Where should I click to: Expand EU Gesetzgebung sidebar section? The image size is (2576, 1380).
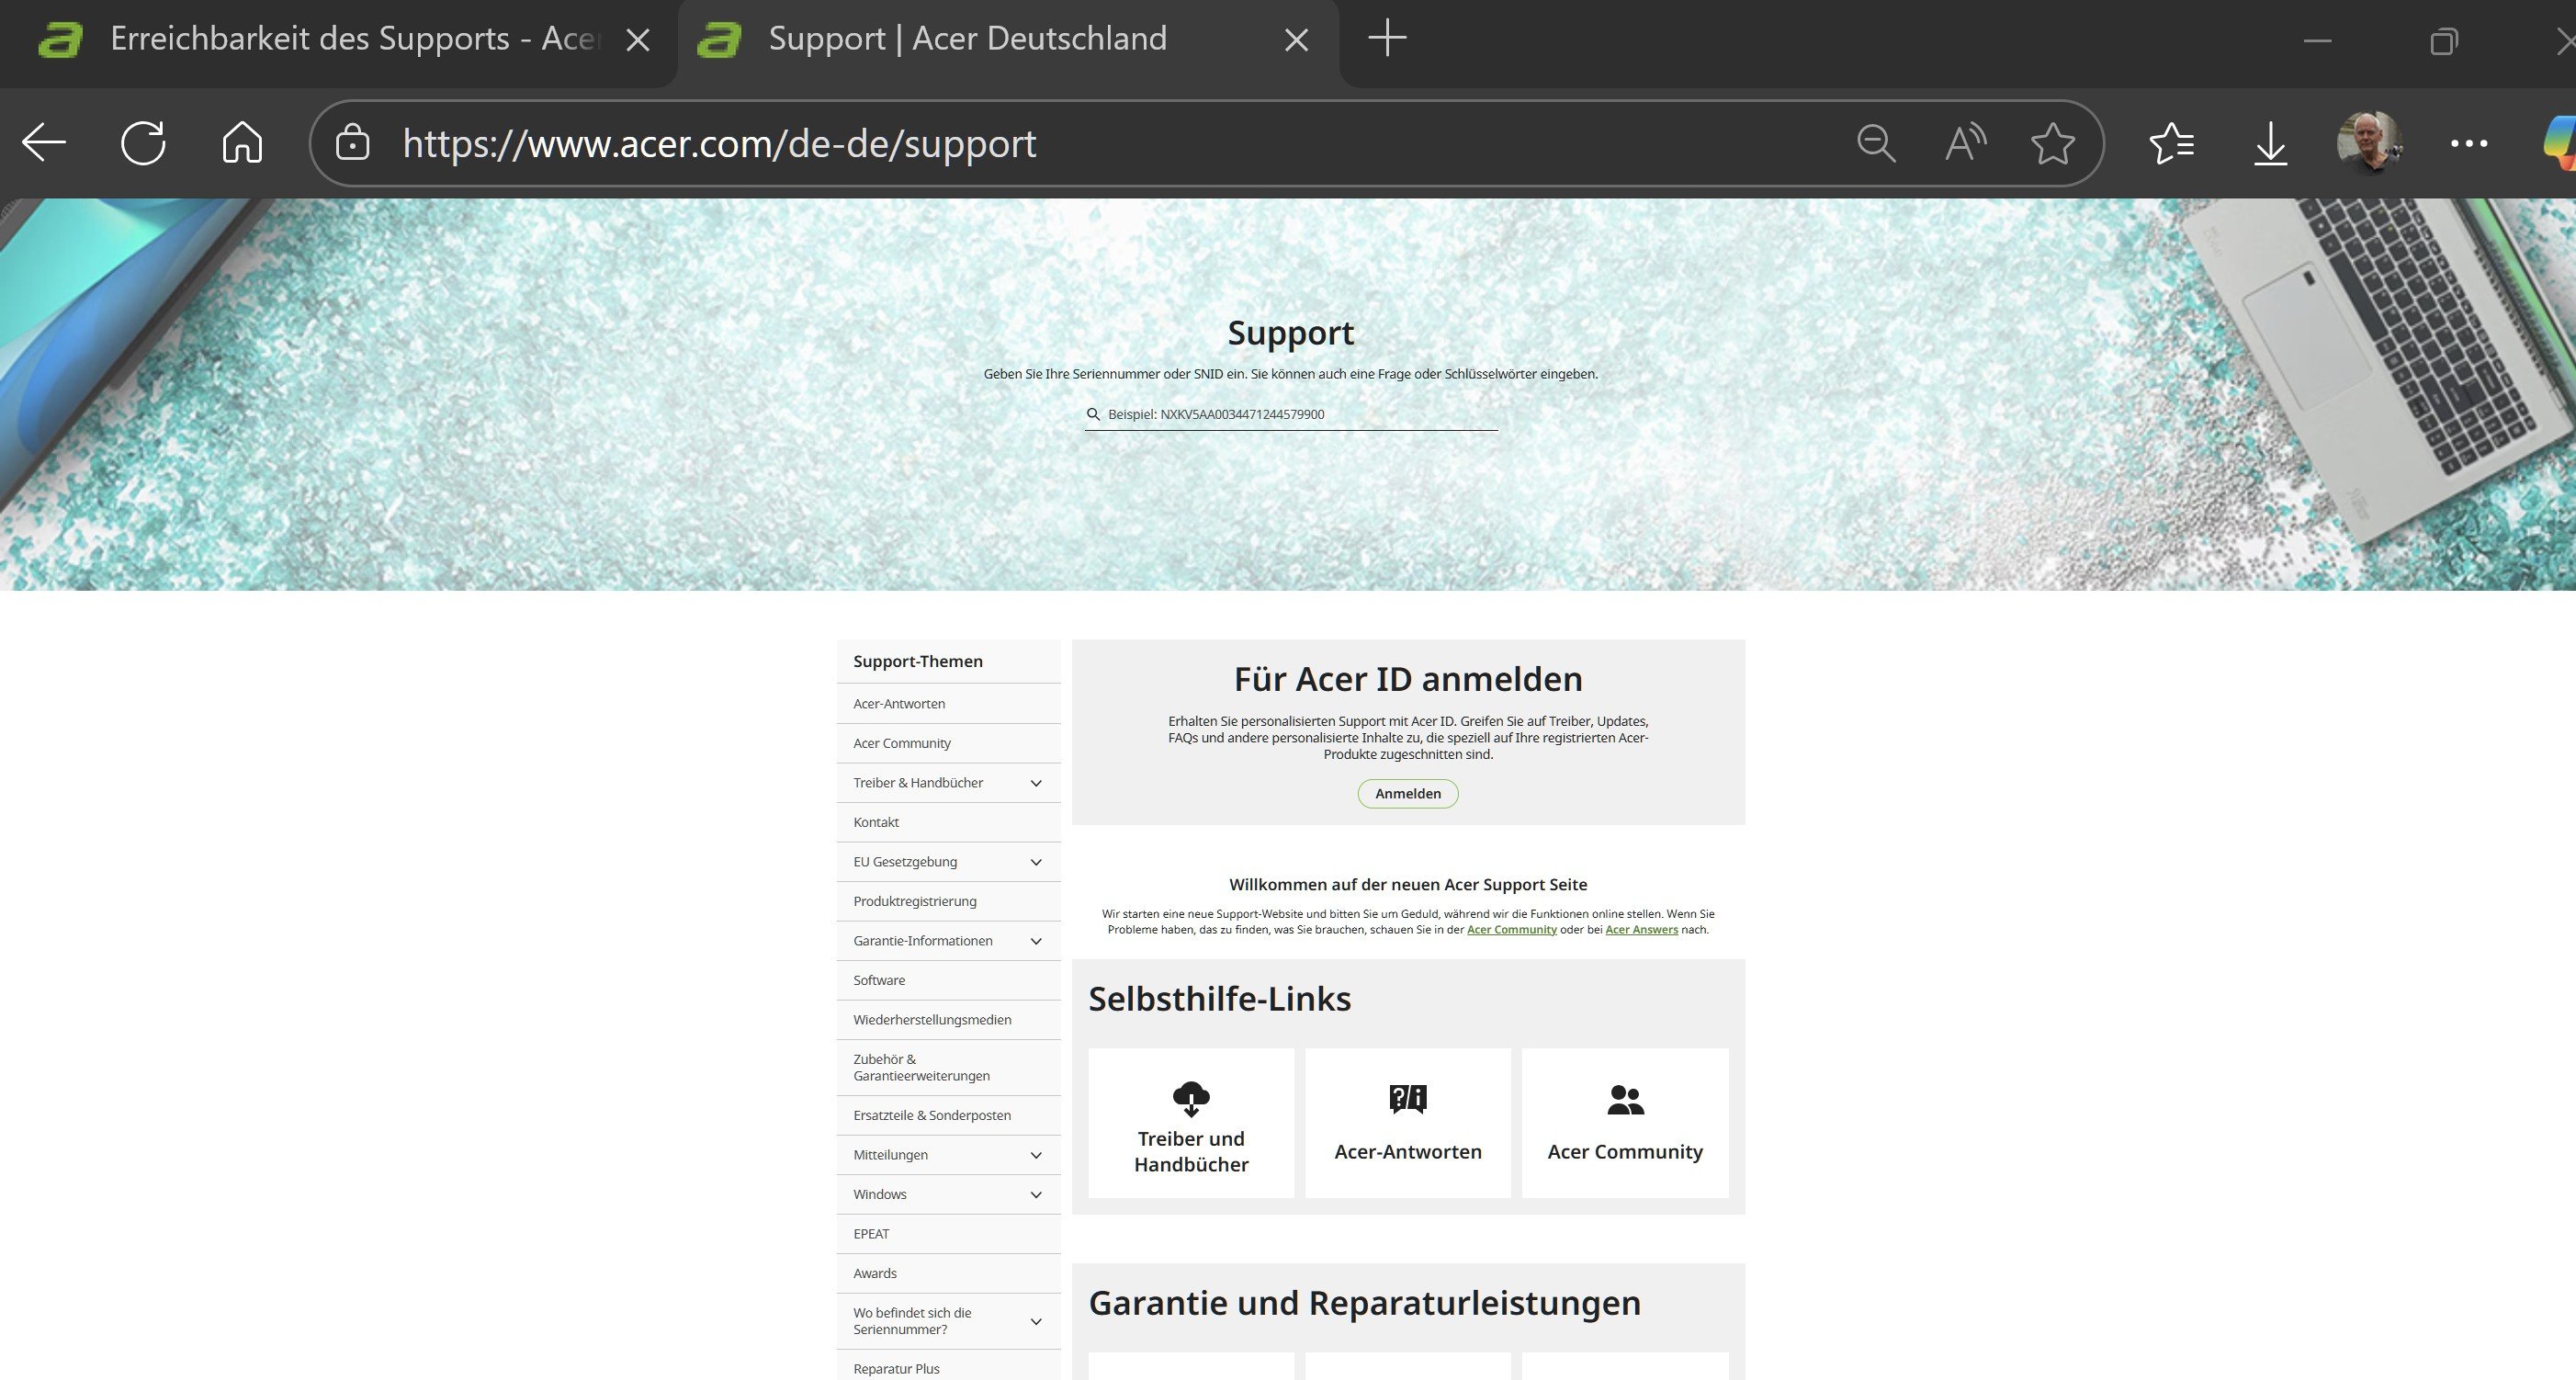tap(1036, 862)
